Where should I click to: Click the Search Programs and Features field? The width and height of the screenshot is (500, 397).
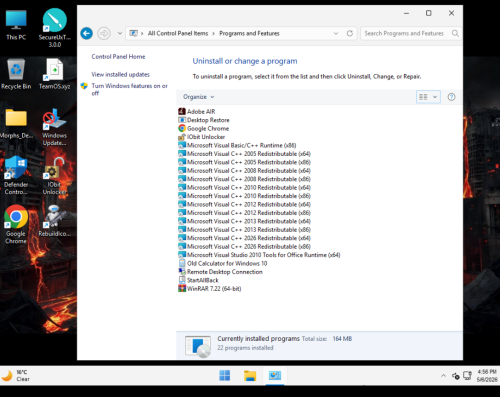(411, 33)
